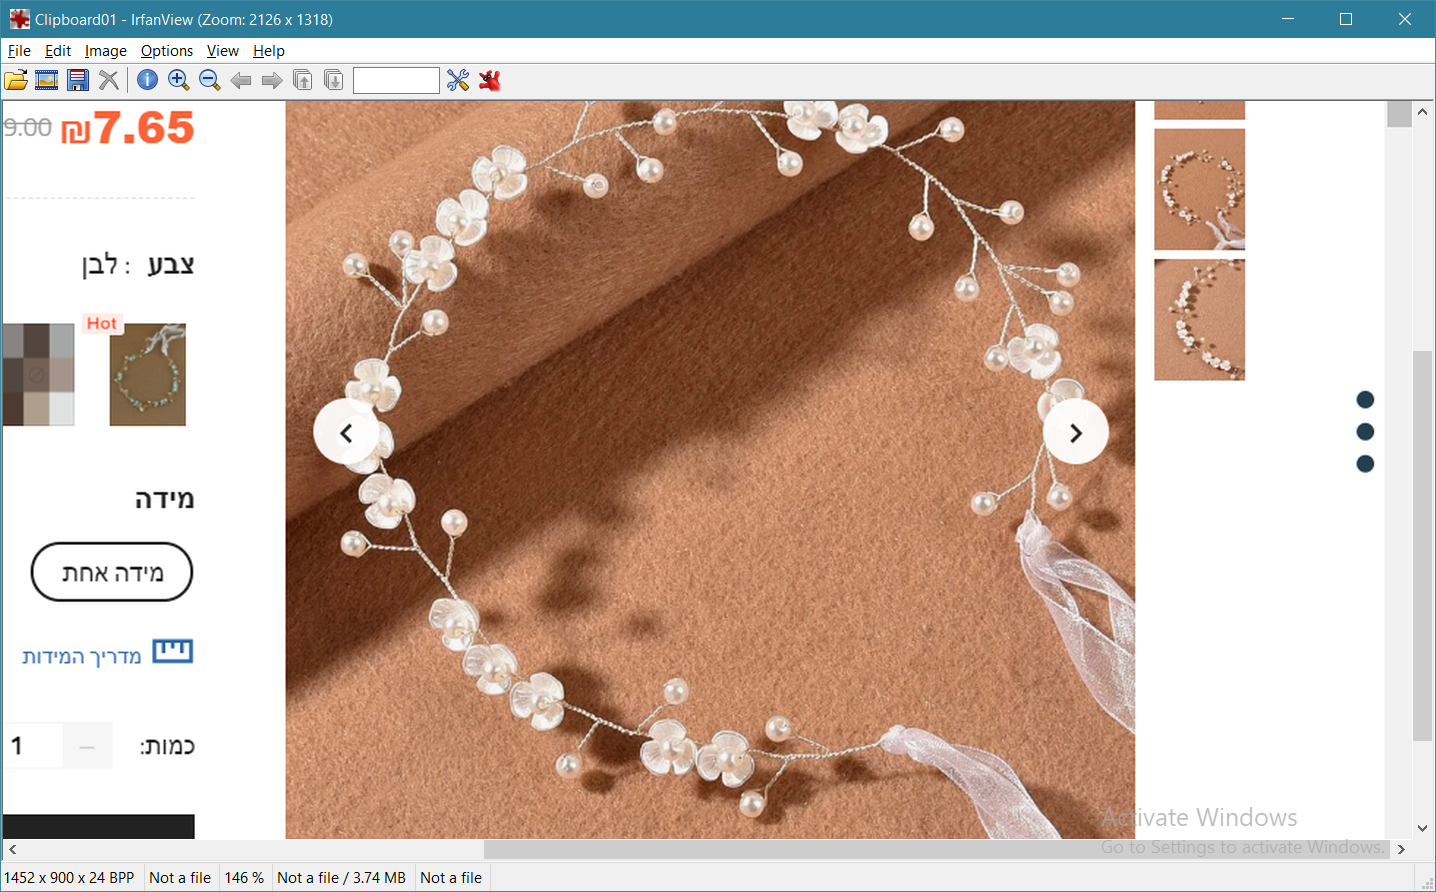Open the Options menu

(x=167, y=51)
